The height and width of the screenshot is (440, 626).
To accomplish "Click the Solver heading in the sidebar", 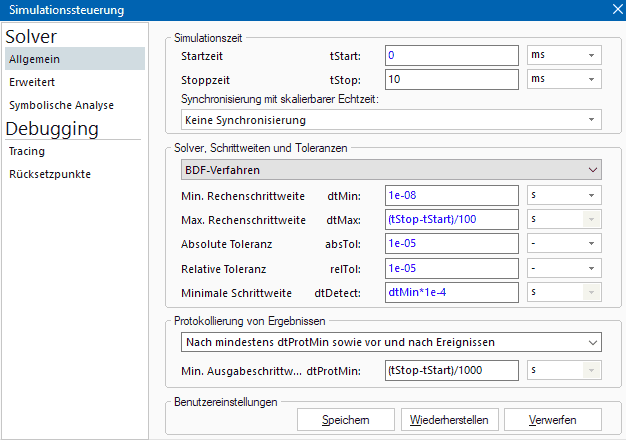I will [x=31, y=36].
